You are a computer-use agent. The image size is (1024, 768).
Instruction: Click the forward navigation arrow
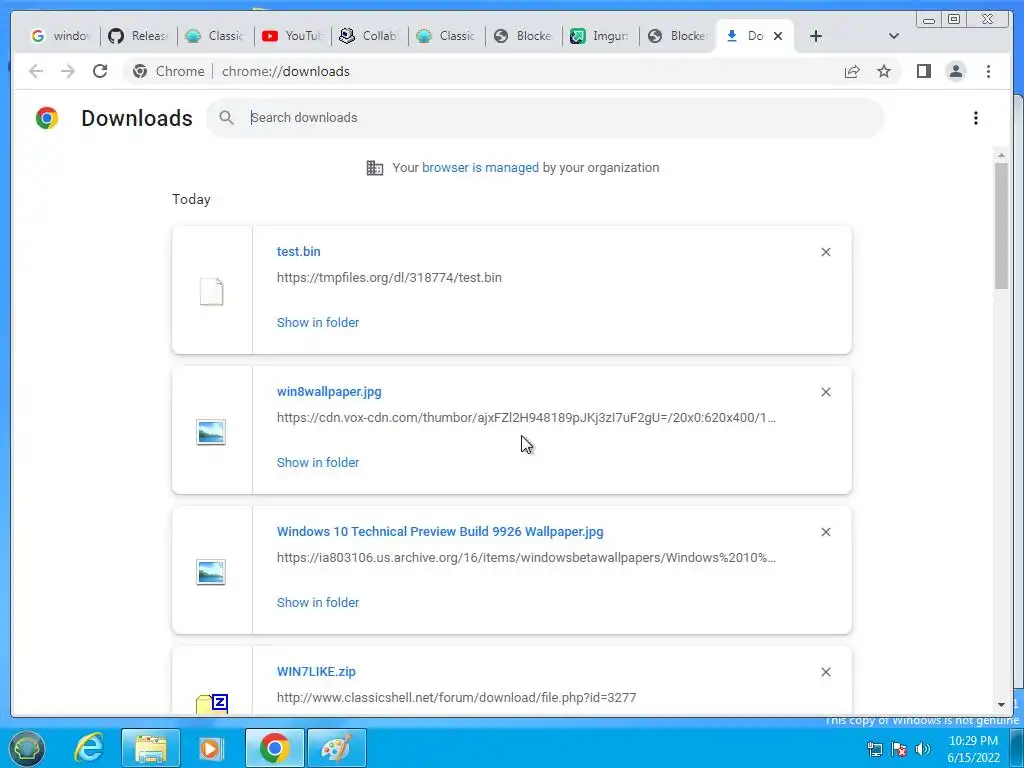(x=68, y=71)
